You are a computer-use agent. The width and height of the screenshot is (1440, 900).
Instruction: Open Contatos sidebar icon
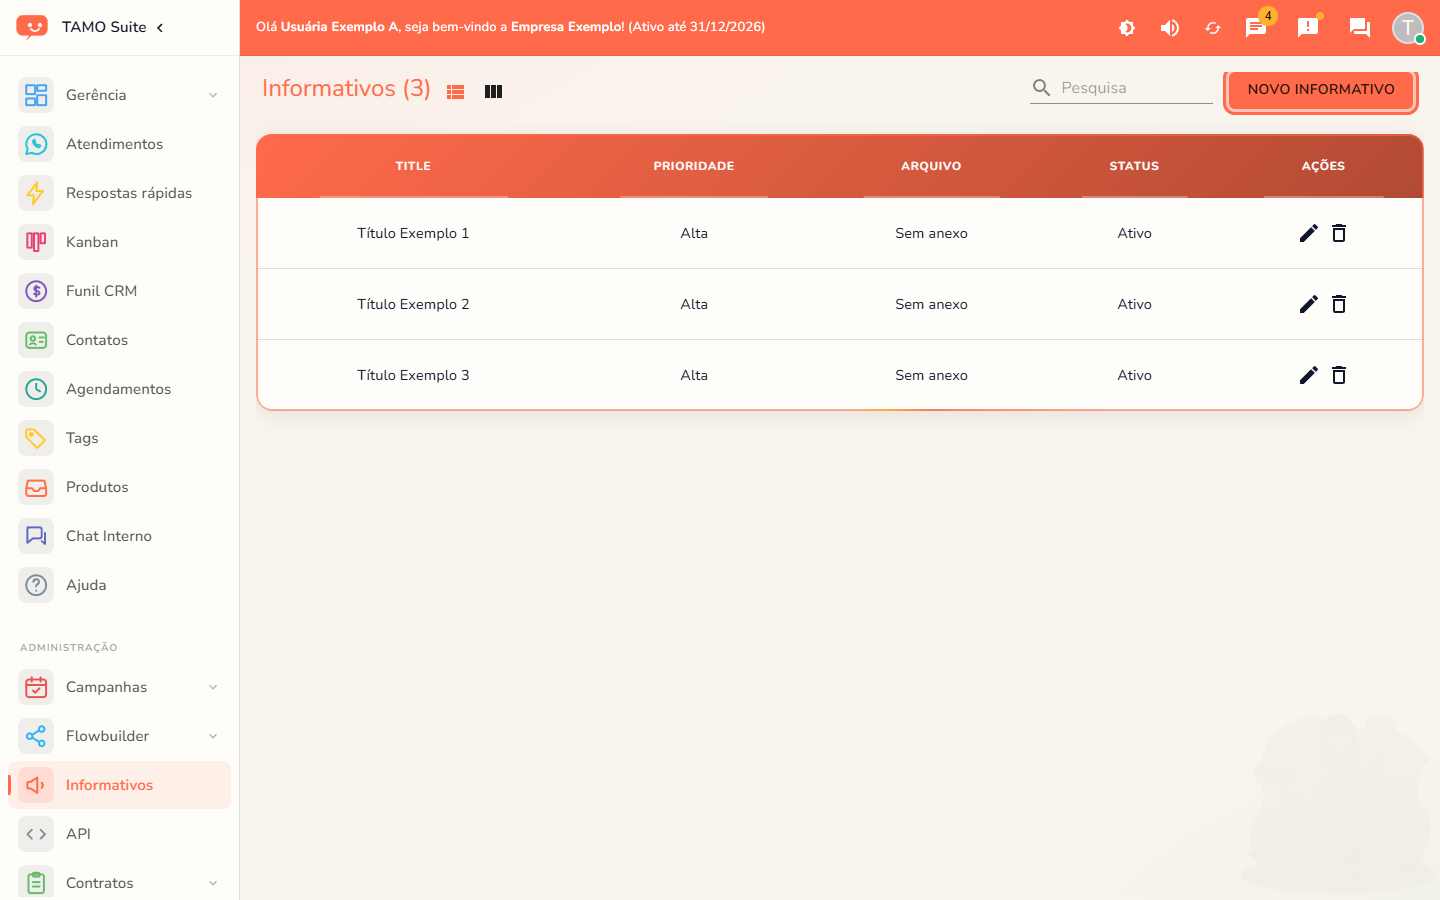(x=36, y=340)
